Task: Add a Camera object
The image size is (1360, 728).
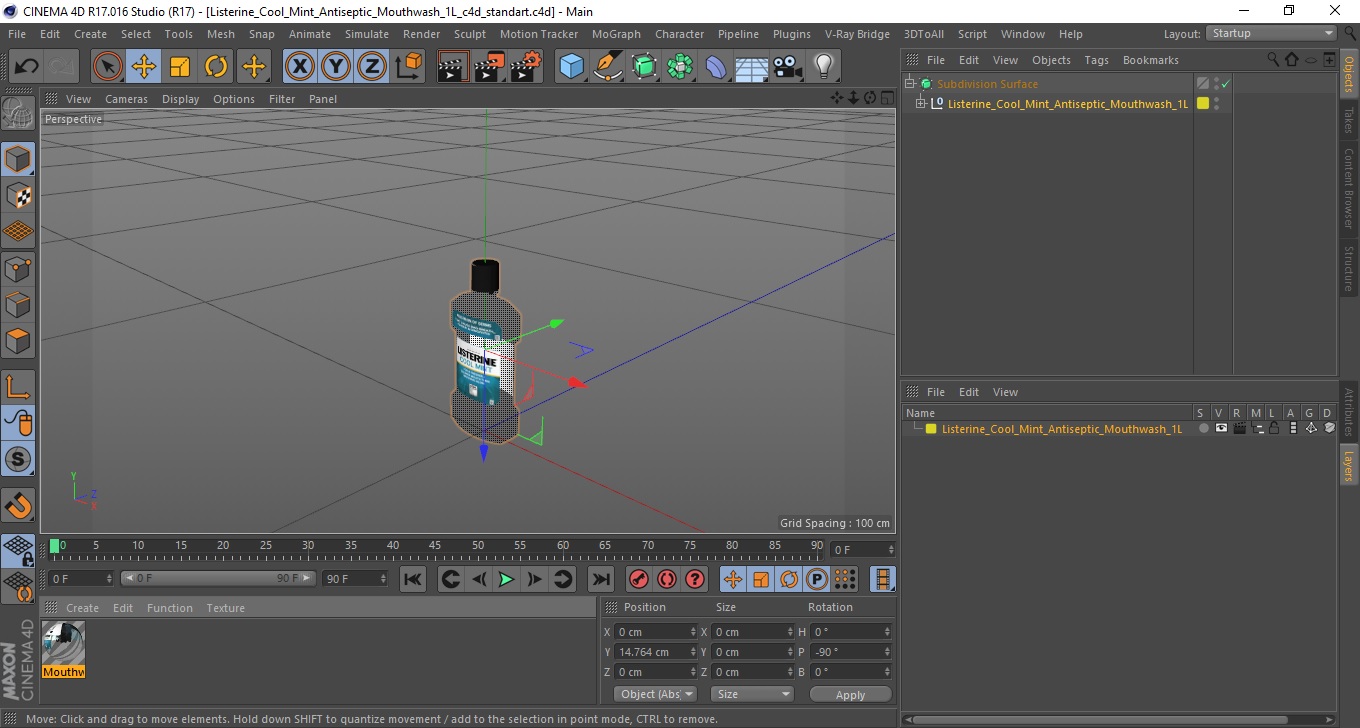Action: 788,67
